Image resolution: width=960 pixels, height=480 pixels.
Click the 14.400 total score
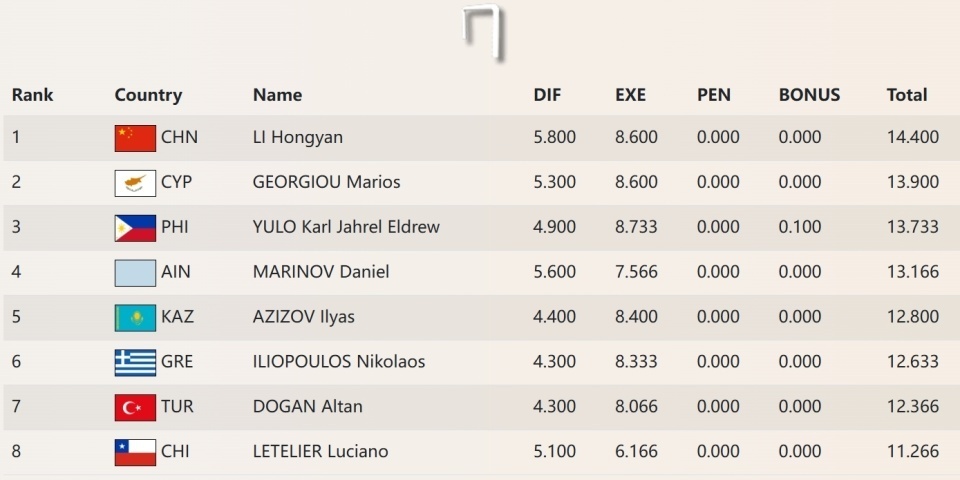point(913,137)
